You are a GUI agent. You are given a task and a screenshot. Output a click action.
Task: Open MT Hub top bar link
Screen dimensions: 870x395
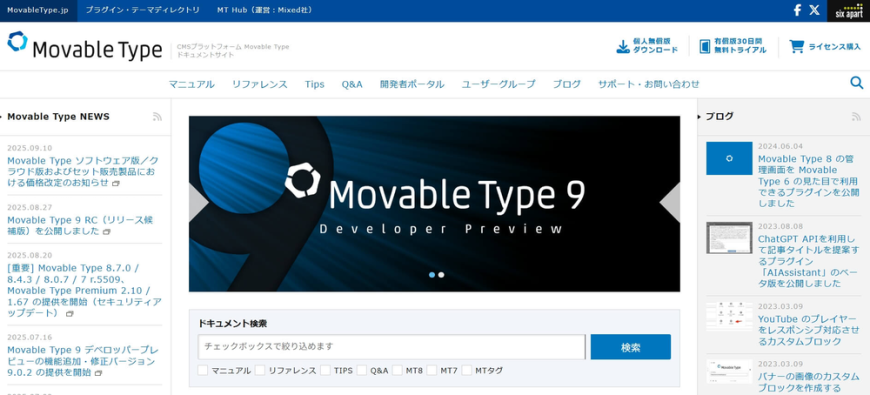(265, 11)
